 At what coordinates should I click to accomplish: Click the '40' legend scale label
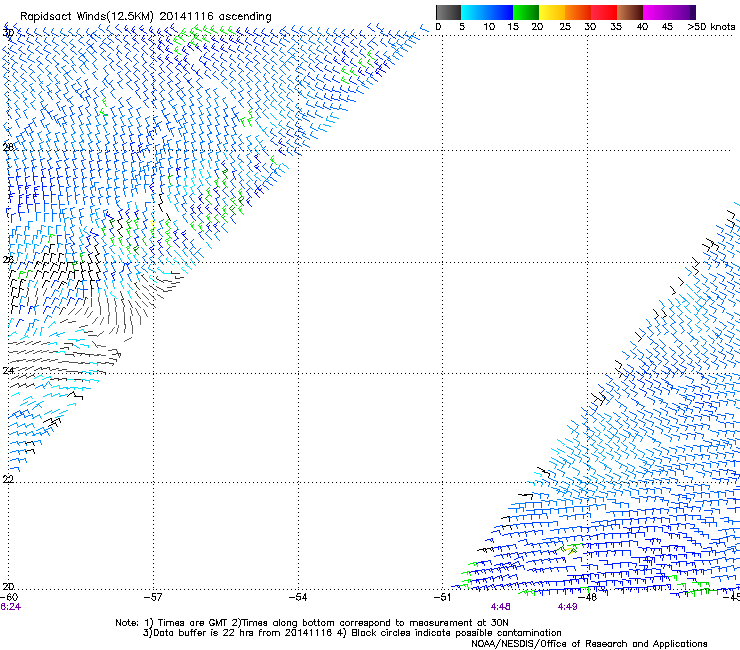pos(642,27)
